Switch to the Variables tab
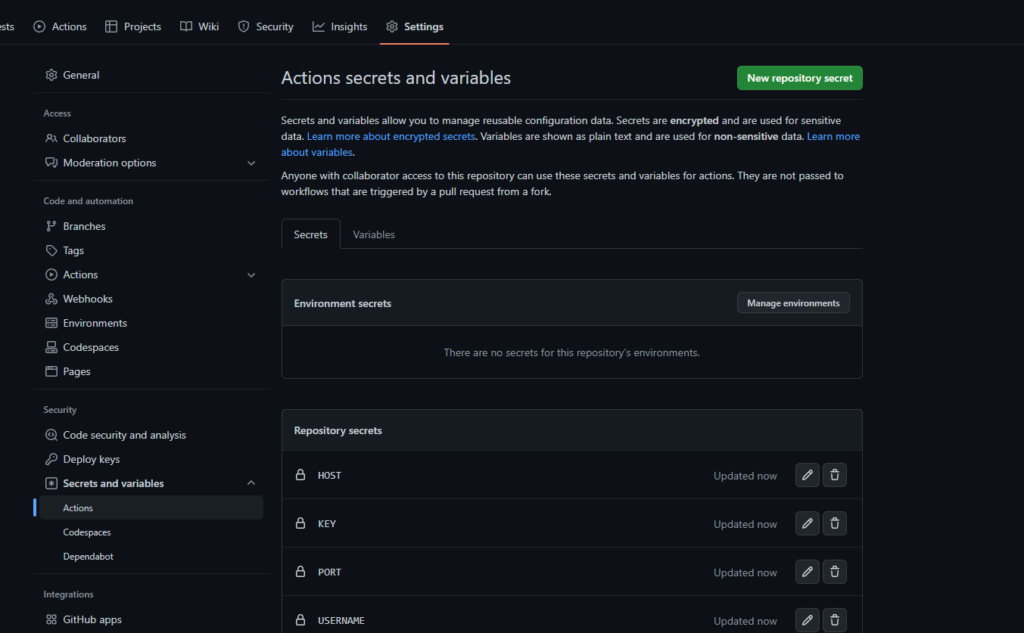 coord(374,234)
